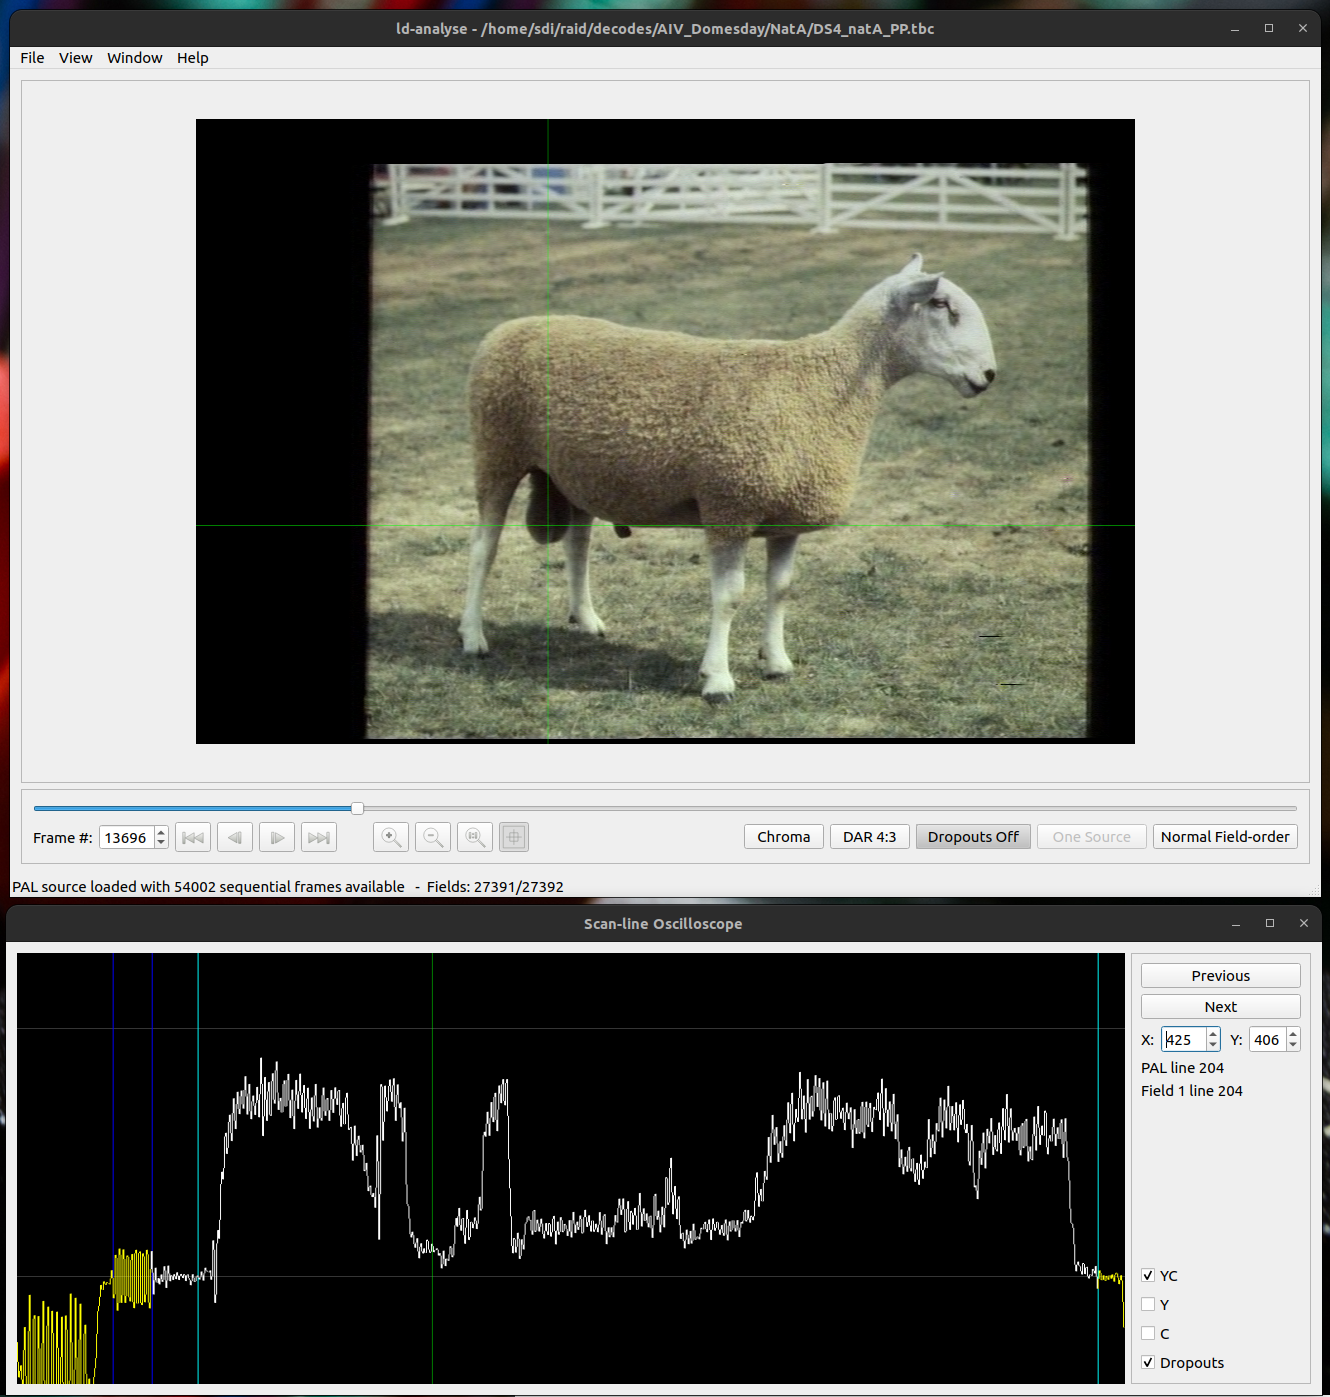Reset zoom to original 1:1 size
The width and height of the screenshot is (1330, 1397).
(475, 837)
